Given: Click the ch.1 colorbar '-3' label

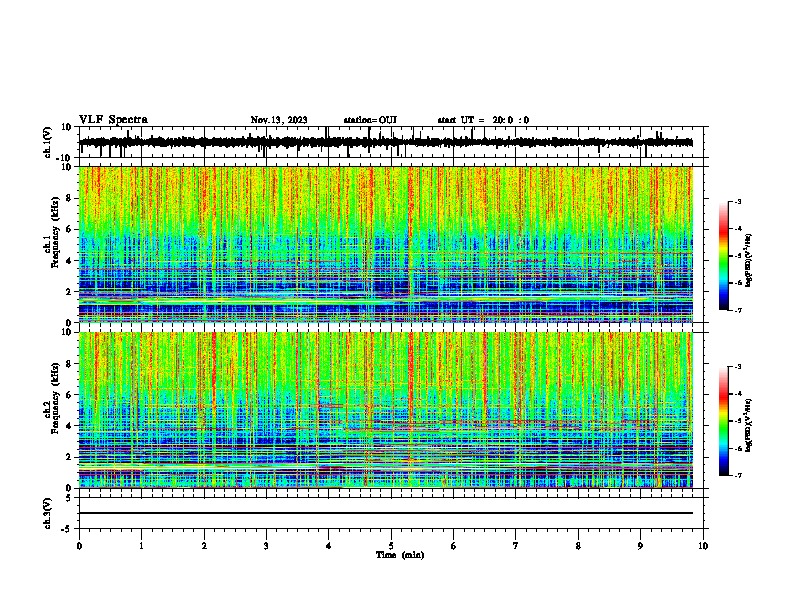Looking at the screenshot, I should (x=737, y=201).
